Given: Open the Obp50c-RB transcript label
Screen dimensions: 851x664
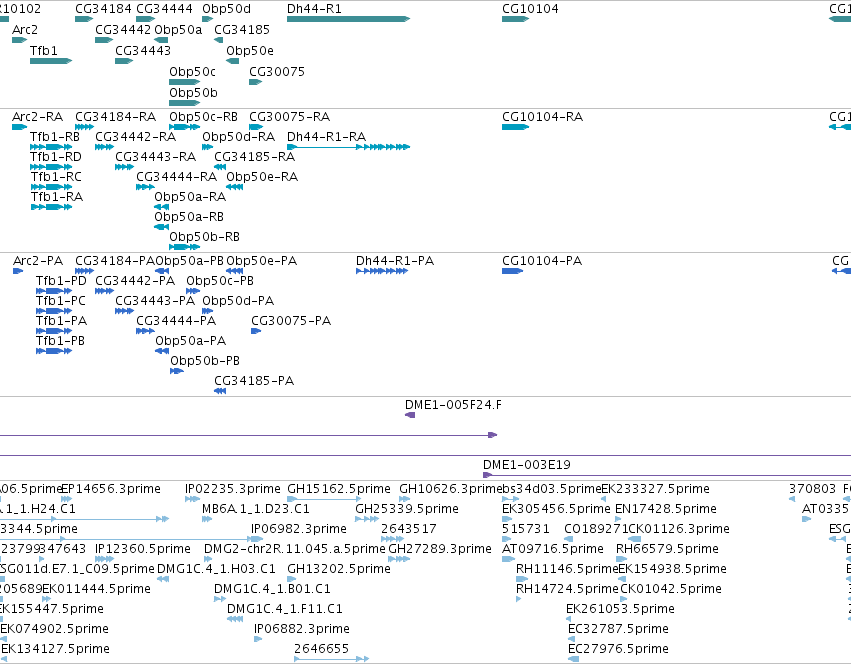Looking at the screenshot, I should coord(204,117).
